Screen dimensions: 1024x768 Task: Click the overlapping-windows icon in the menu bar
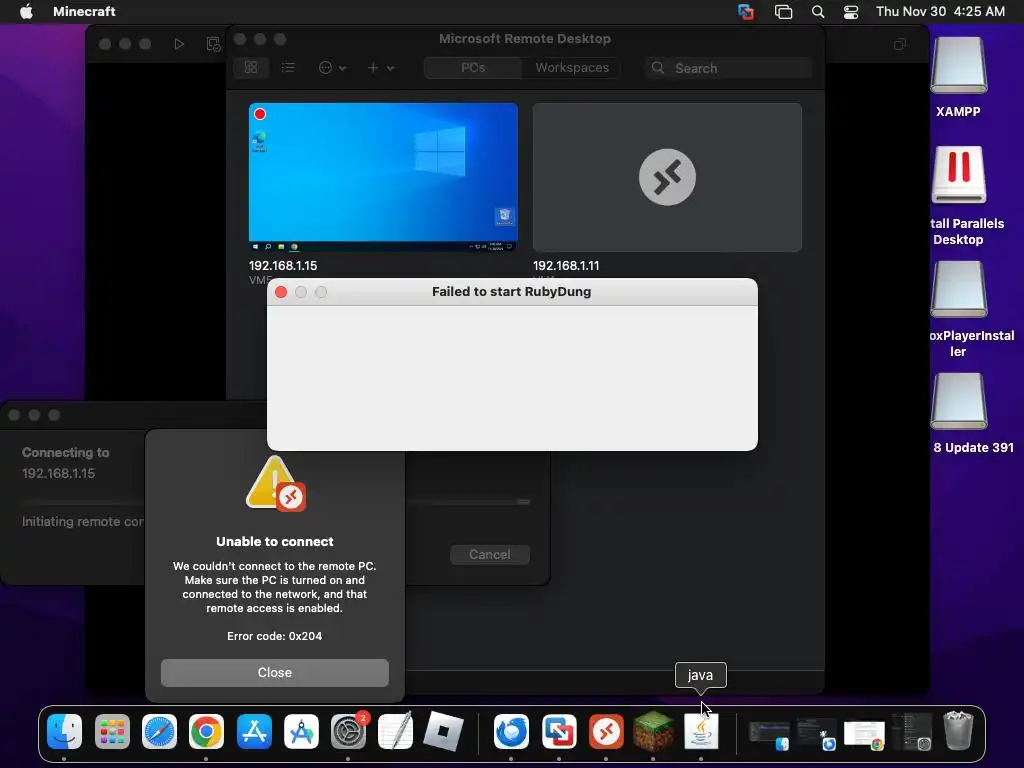click(783, 12)
